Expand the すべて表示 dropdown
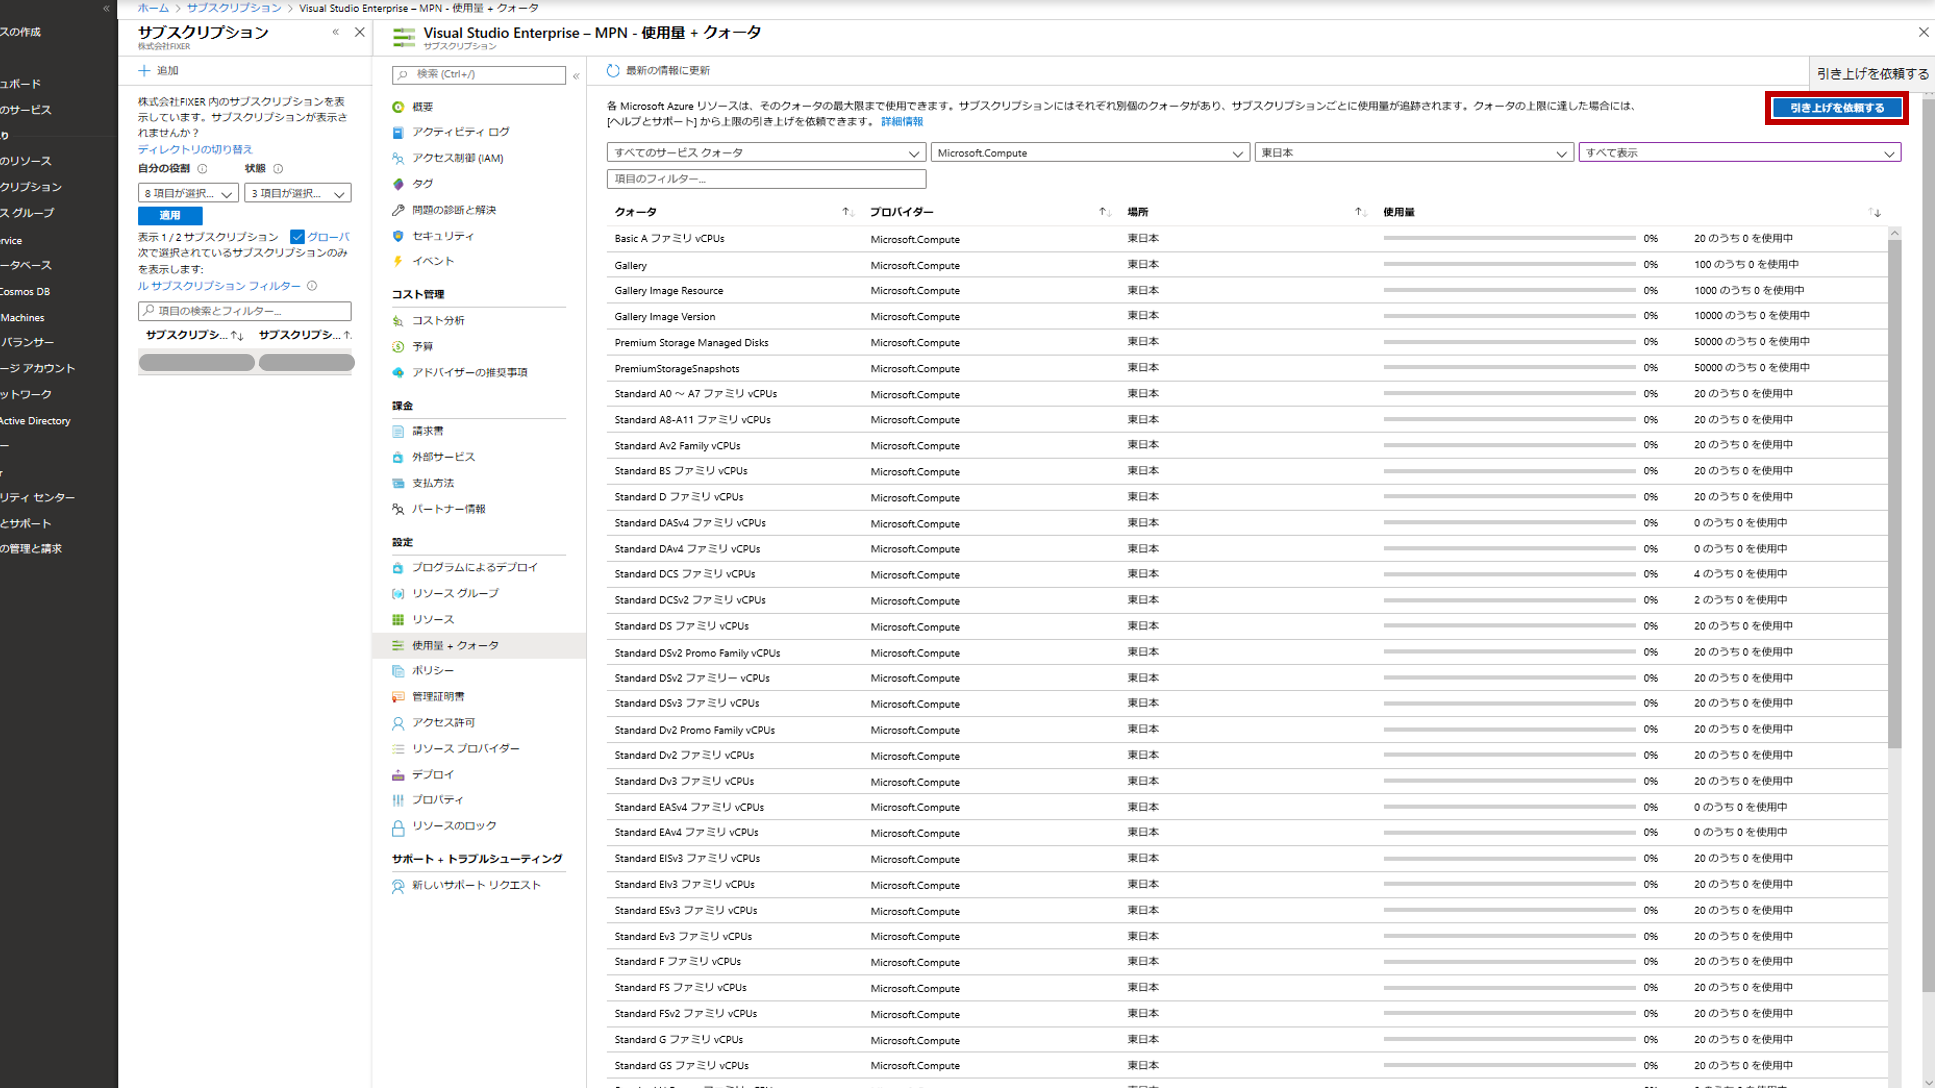Screen dimensions: 1935x1088 pyautogui.click(x=1739, y=153)
